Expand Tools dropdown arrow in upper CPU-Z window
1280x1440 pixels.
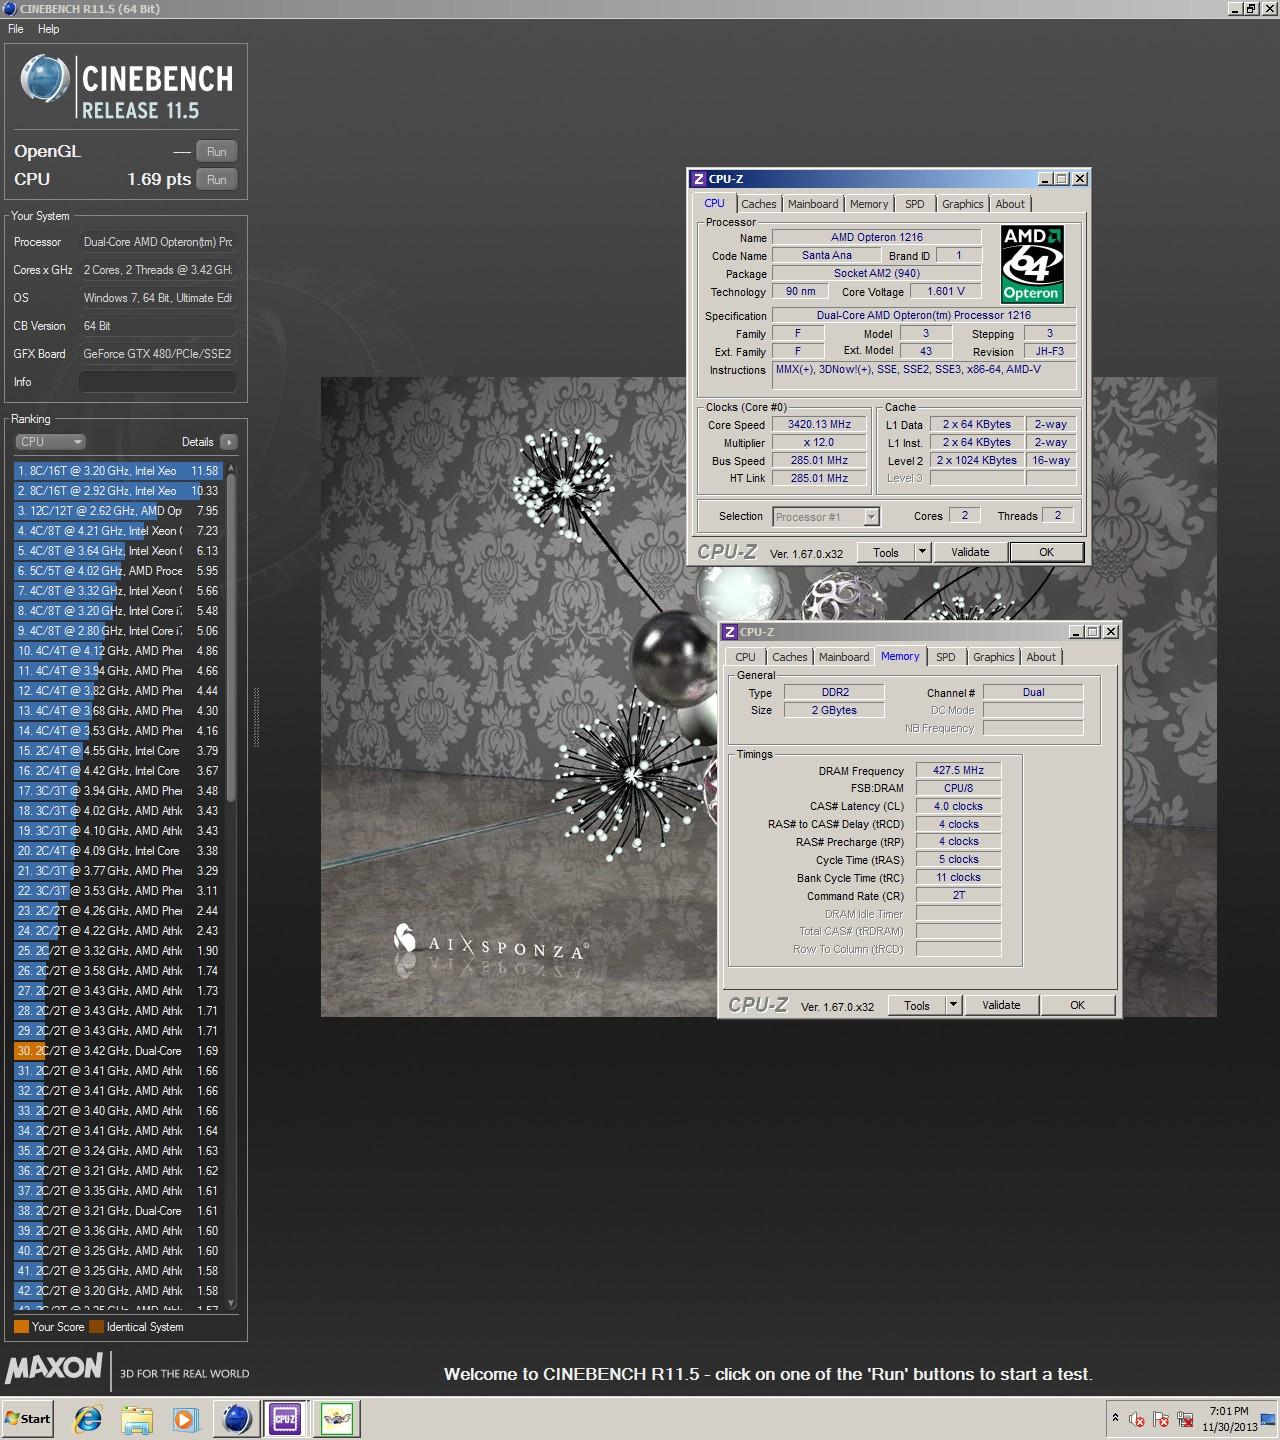click(922, 552)
